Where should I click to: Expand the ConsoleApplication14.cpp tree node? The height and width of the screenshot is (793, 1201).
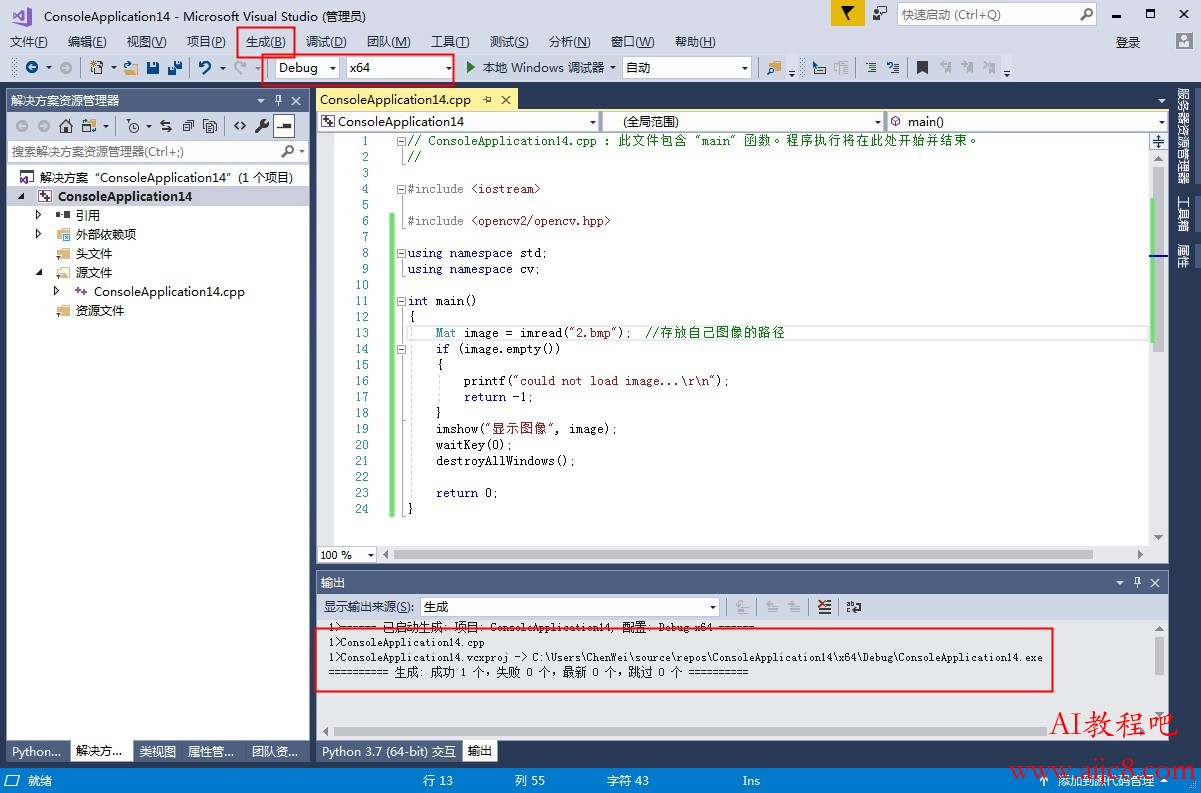coord(57,291)
